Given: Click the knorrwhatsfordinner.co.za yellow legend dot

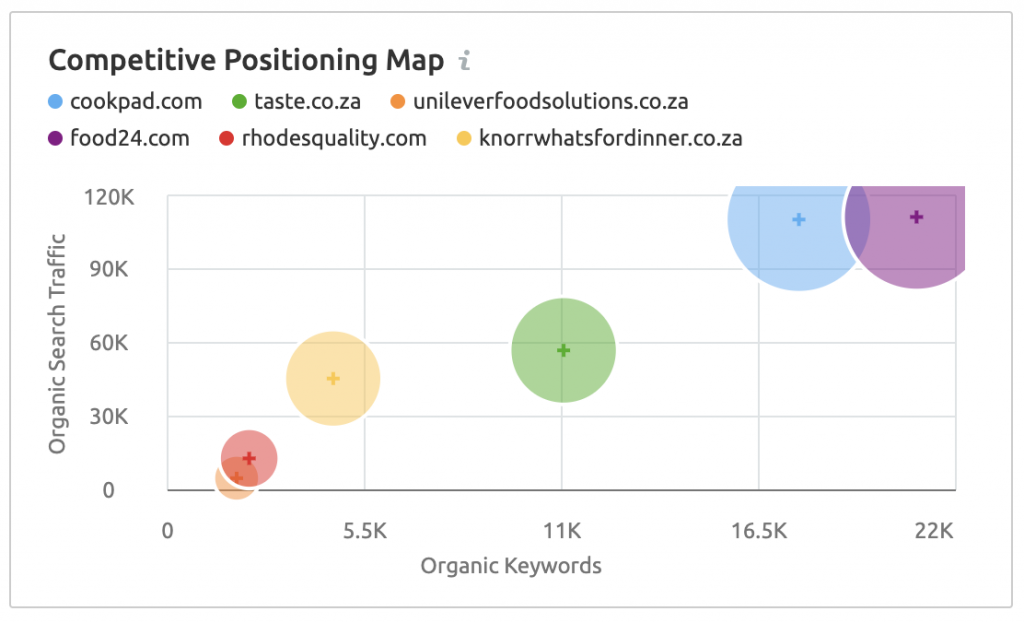Looking at the screenshot, I should pos(463,138).
